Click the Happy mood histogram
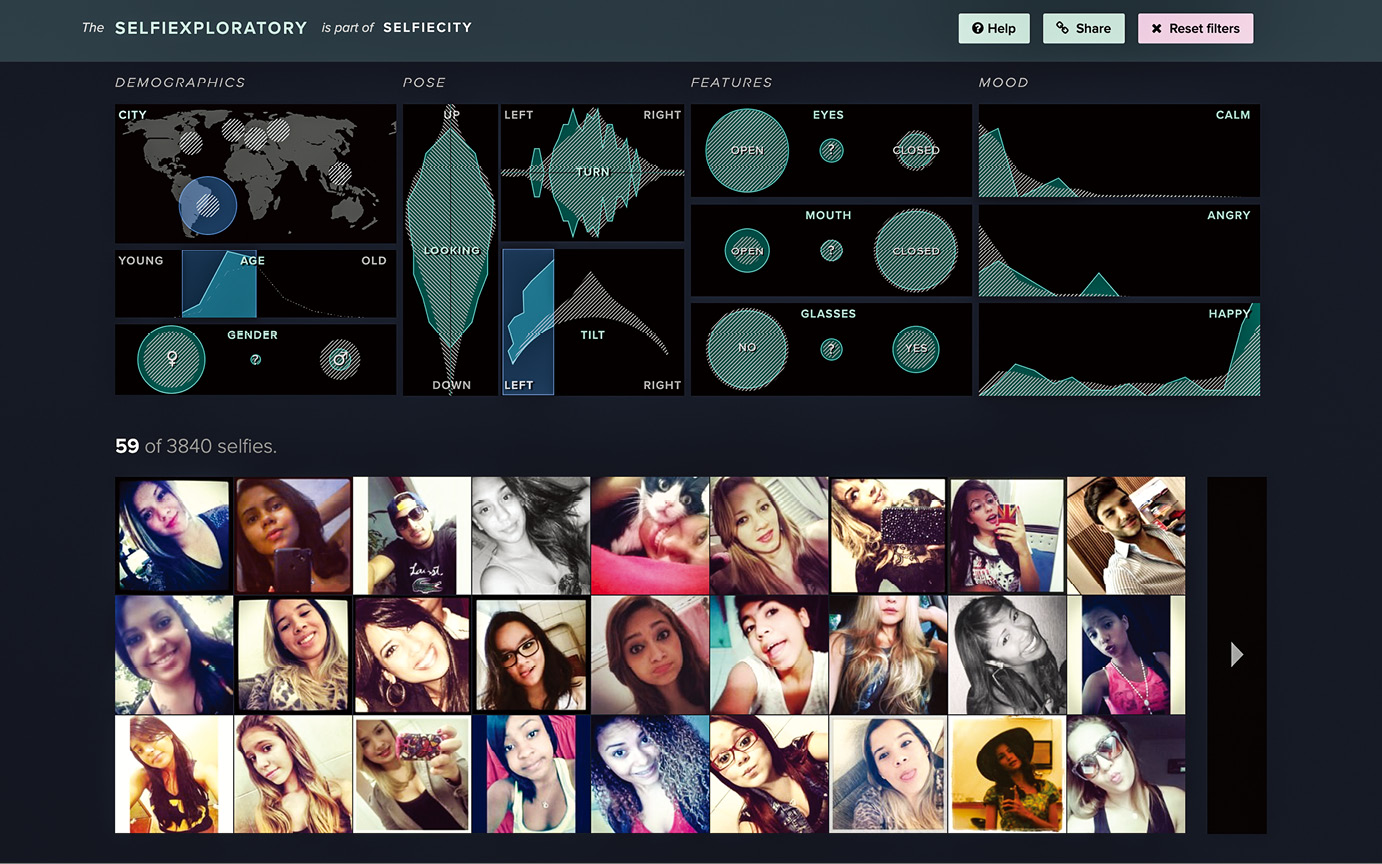 coord(1119,349)
